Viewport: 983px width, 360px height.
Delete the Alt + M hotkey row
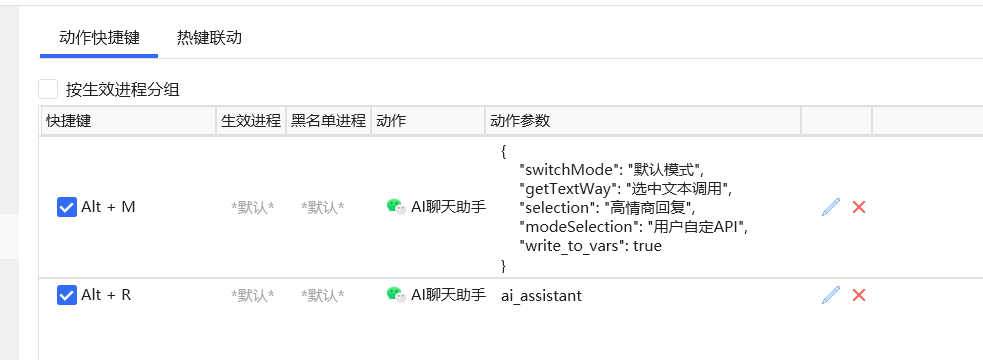tap(859, 207)
